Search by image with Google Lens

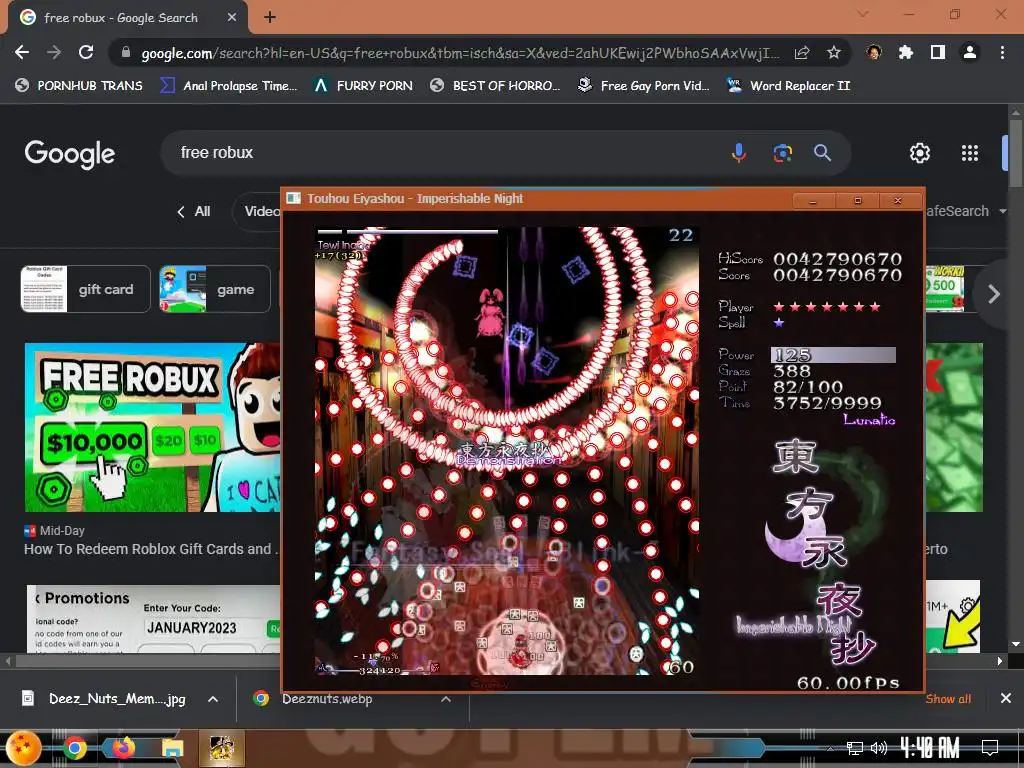click(782, 153)
